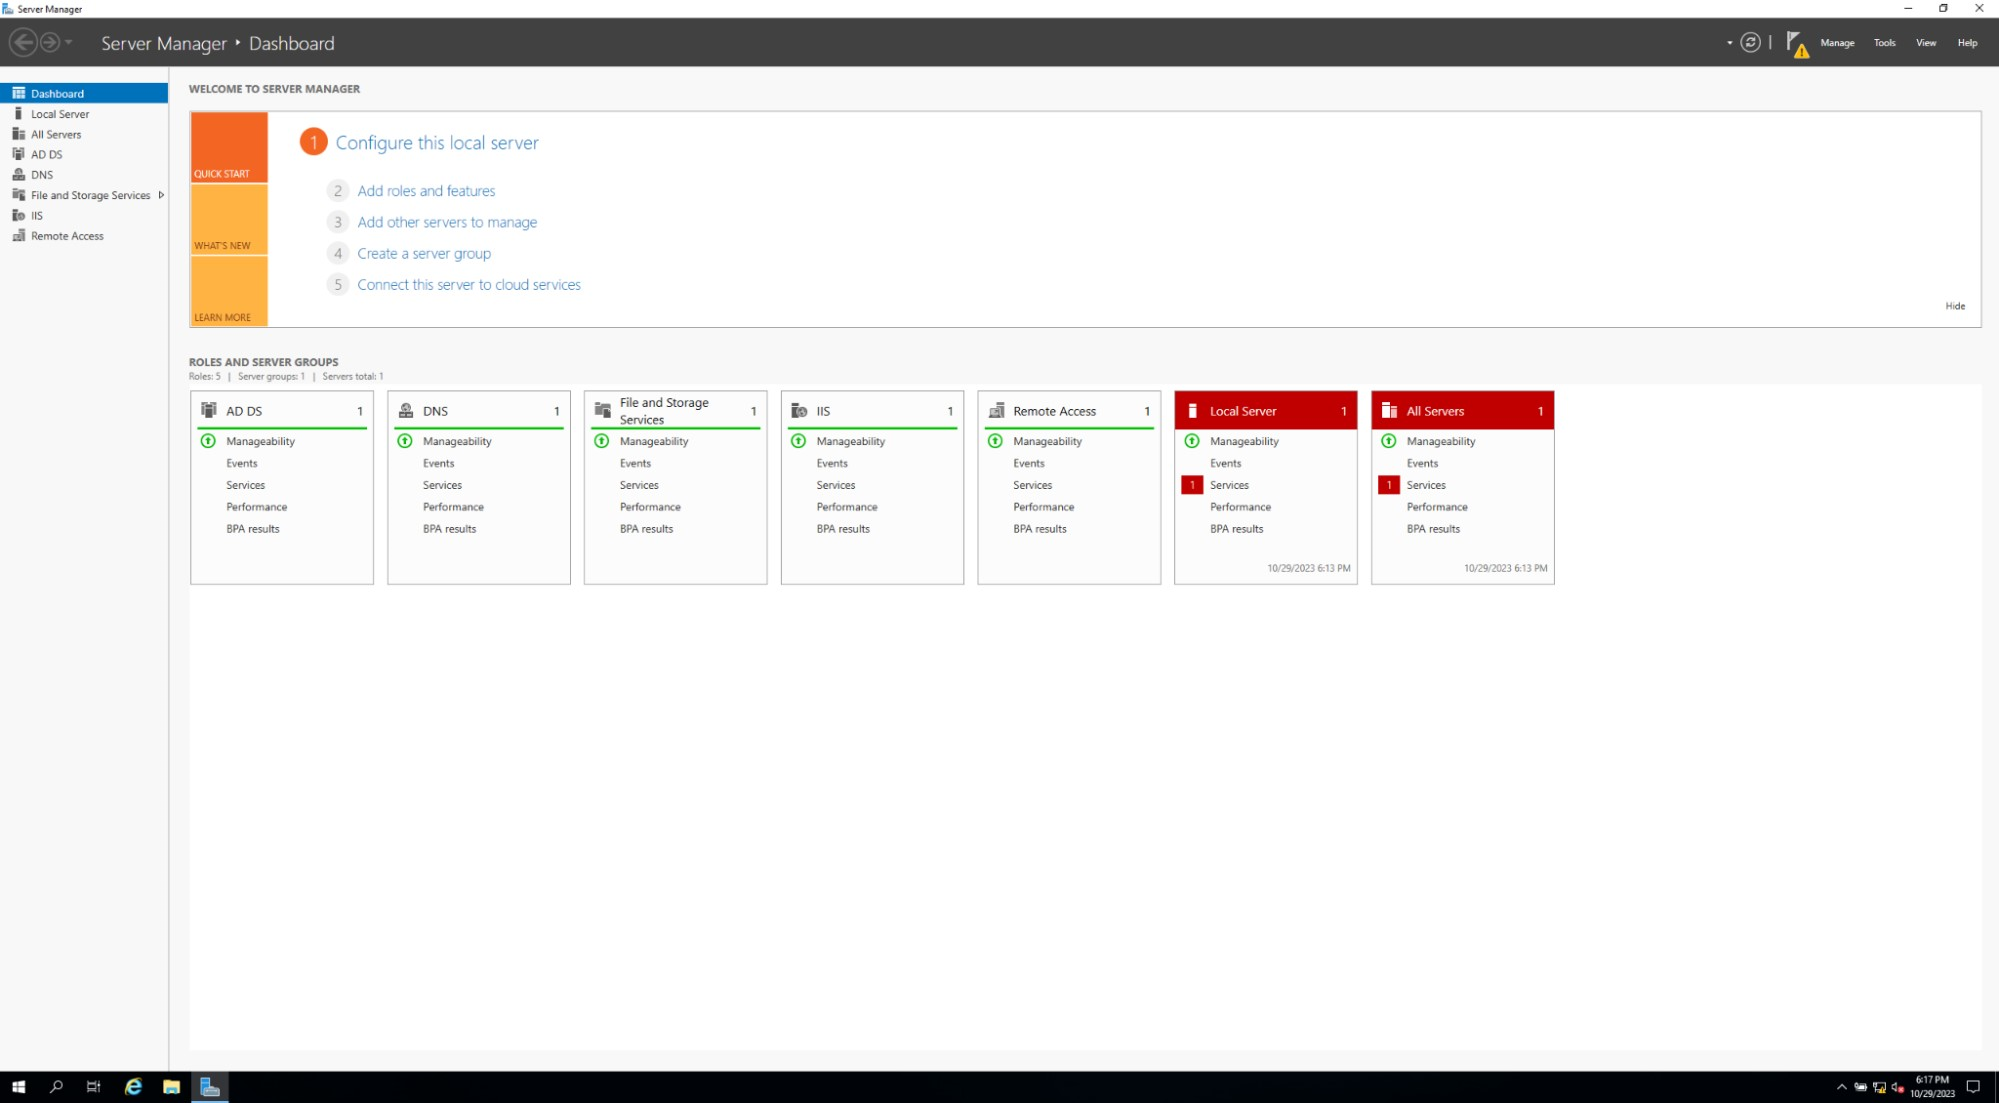Launch Internet Explorer from the taskbar
This screenshot has height=1103, width=1999.
(131, 1086)
